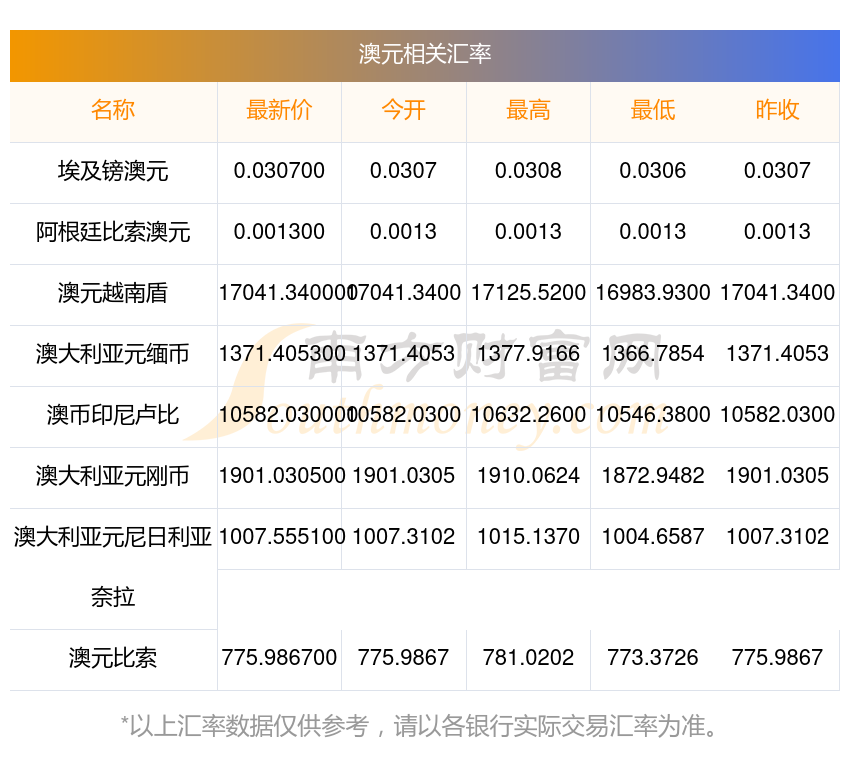Click latest price 0.030700 cell
The image size is (850, 757).
pyautogui.click(x=279, y=171)
